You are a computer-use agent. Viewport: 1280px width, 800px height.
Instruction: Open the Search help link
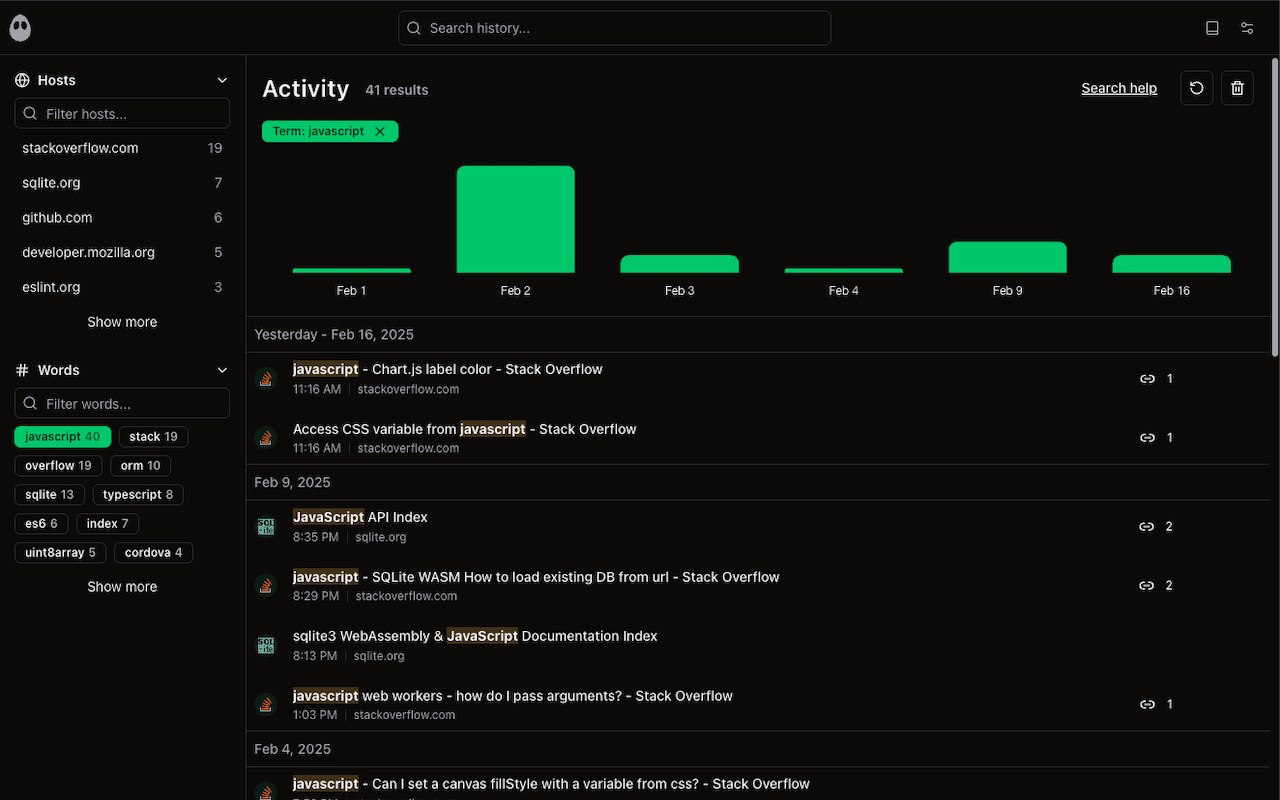click(x=1119, y=88)
